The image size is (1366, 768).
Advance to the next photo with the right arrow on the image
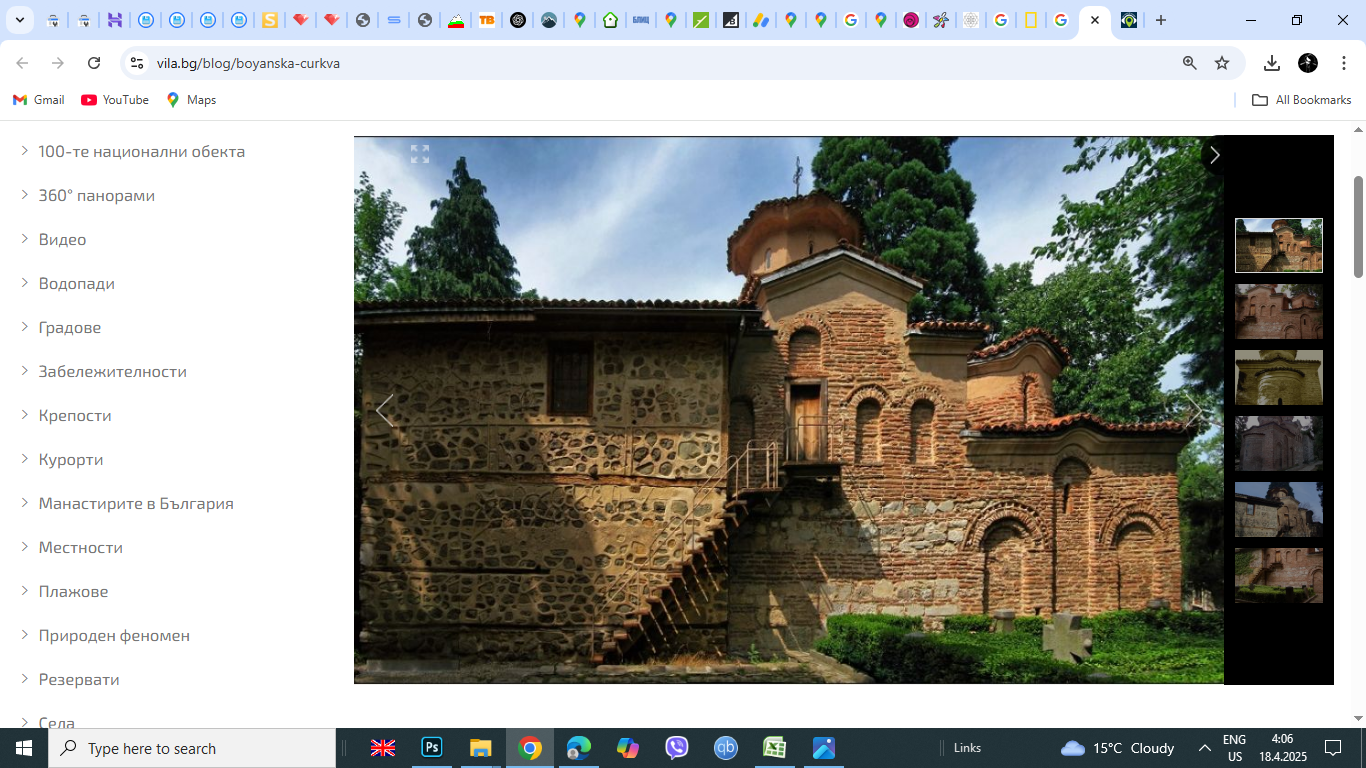pos(1194,410)
